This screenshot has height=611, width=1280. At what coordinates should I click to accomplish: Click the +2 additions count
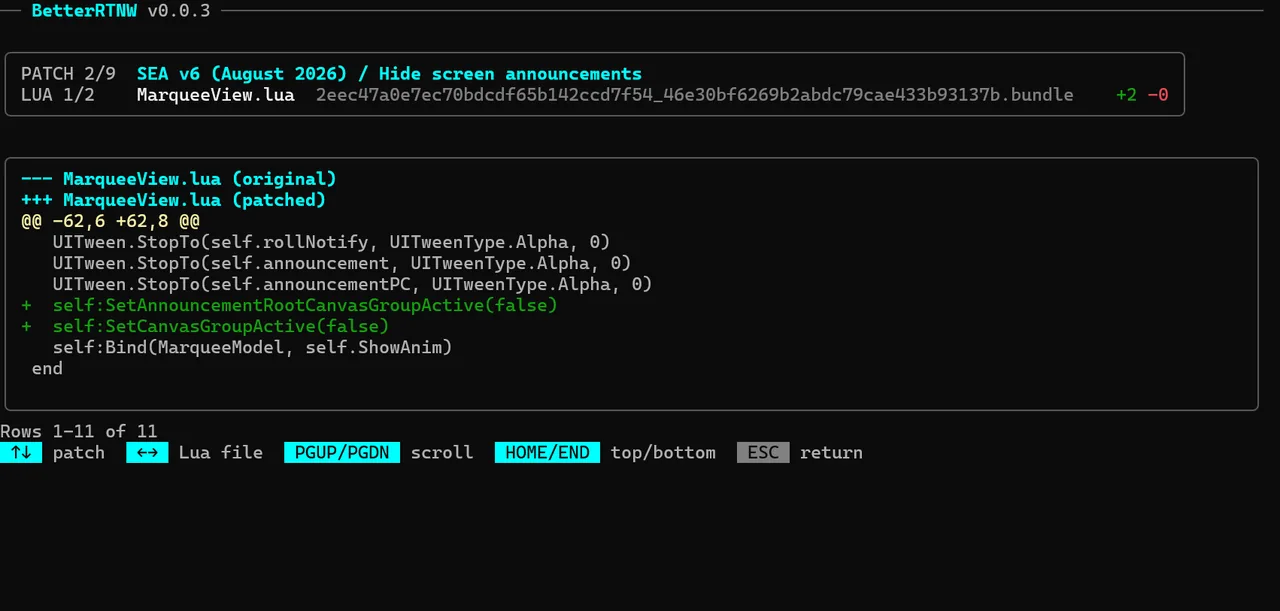[x=1126, y=95]
